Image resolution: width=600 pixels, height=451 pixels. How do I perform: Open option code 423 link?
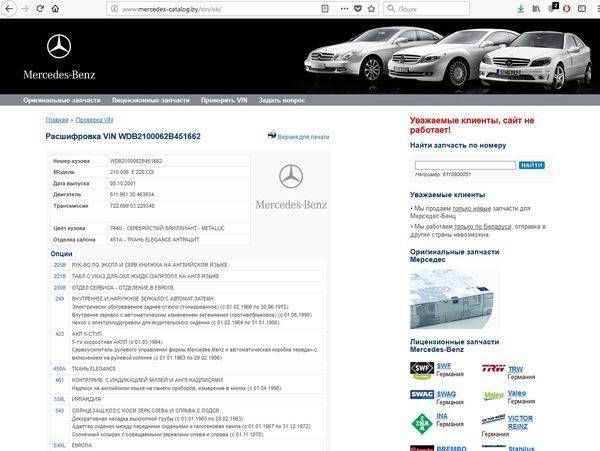tap(60, 334)
